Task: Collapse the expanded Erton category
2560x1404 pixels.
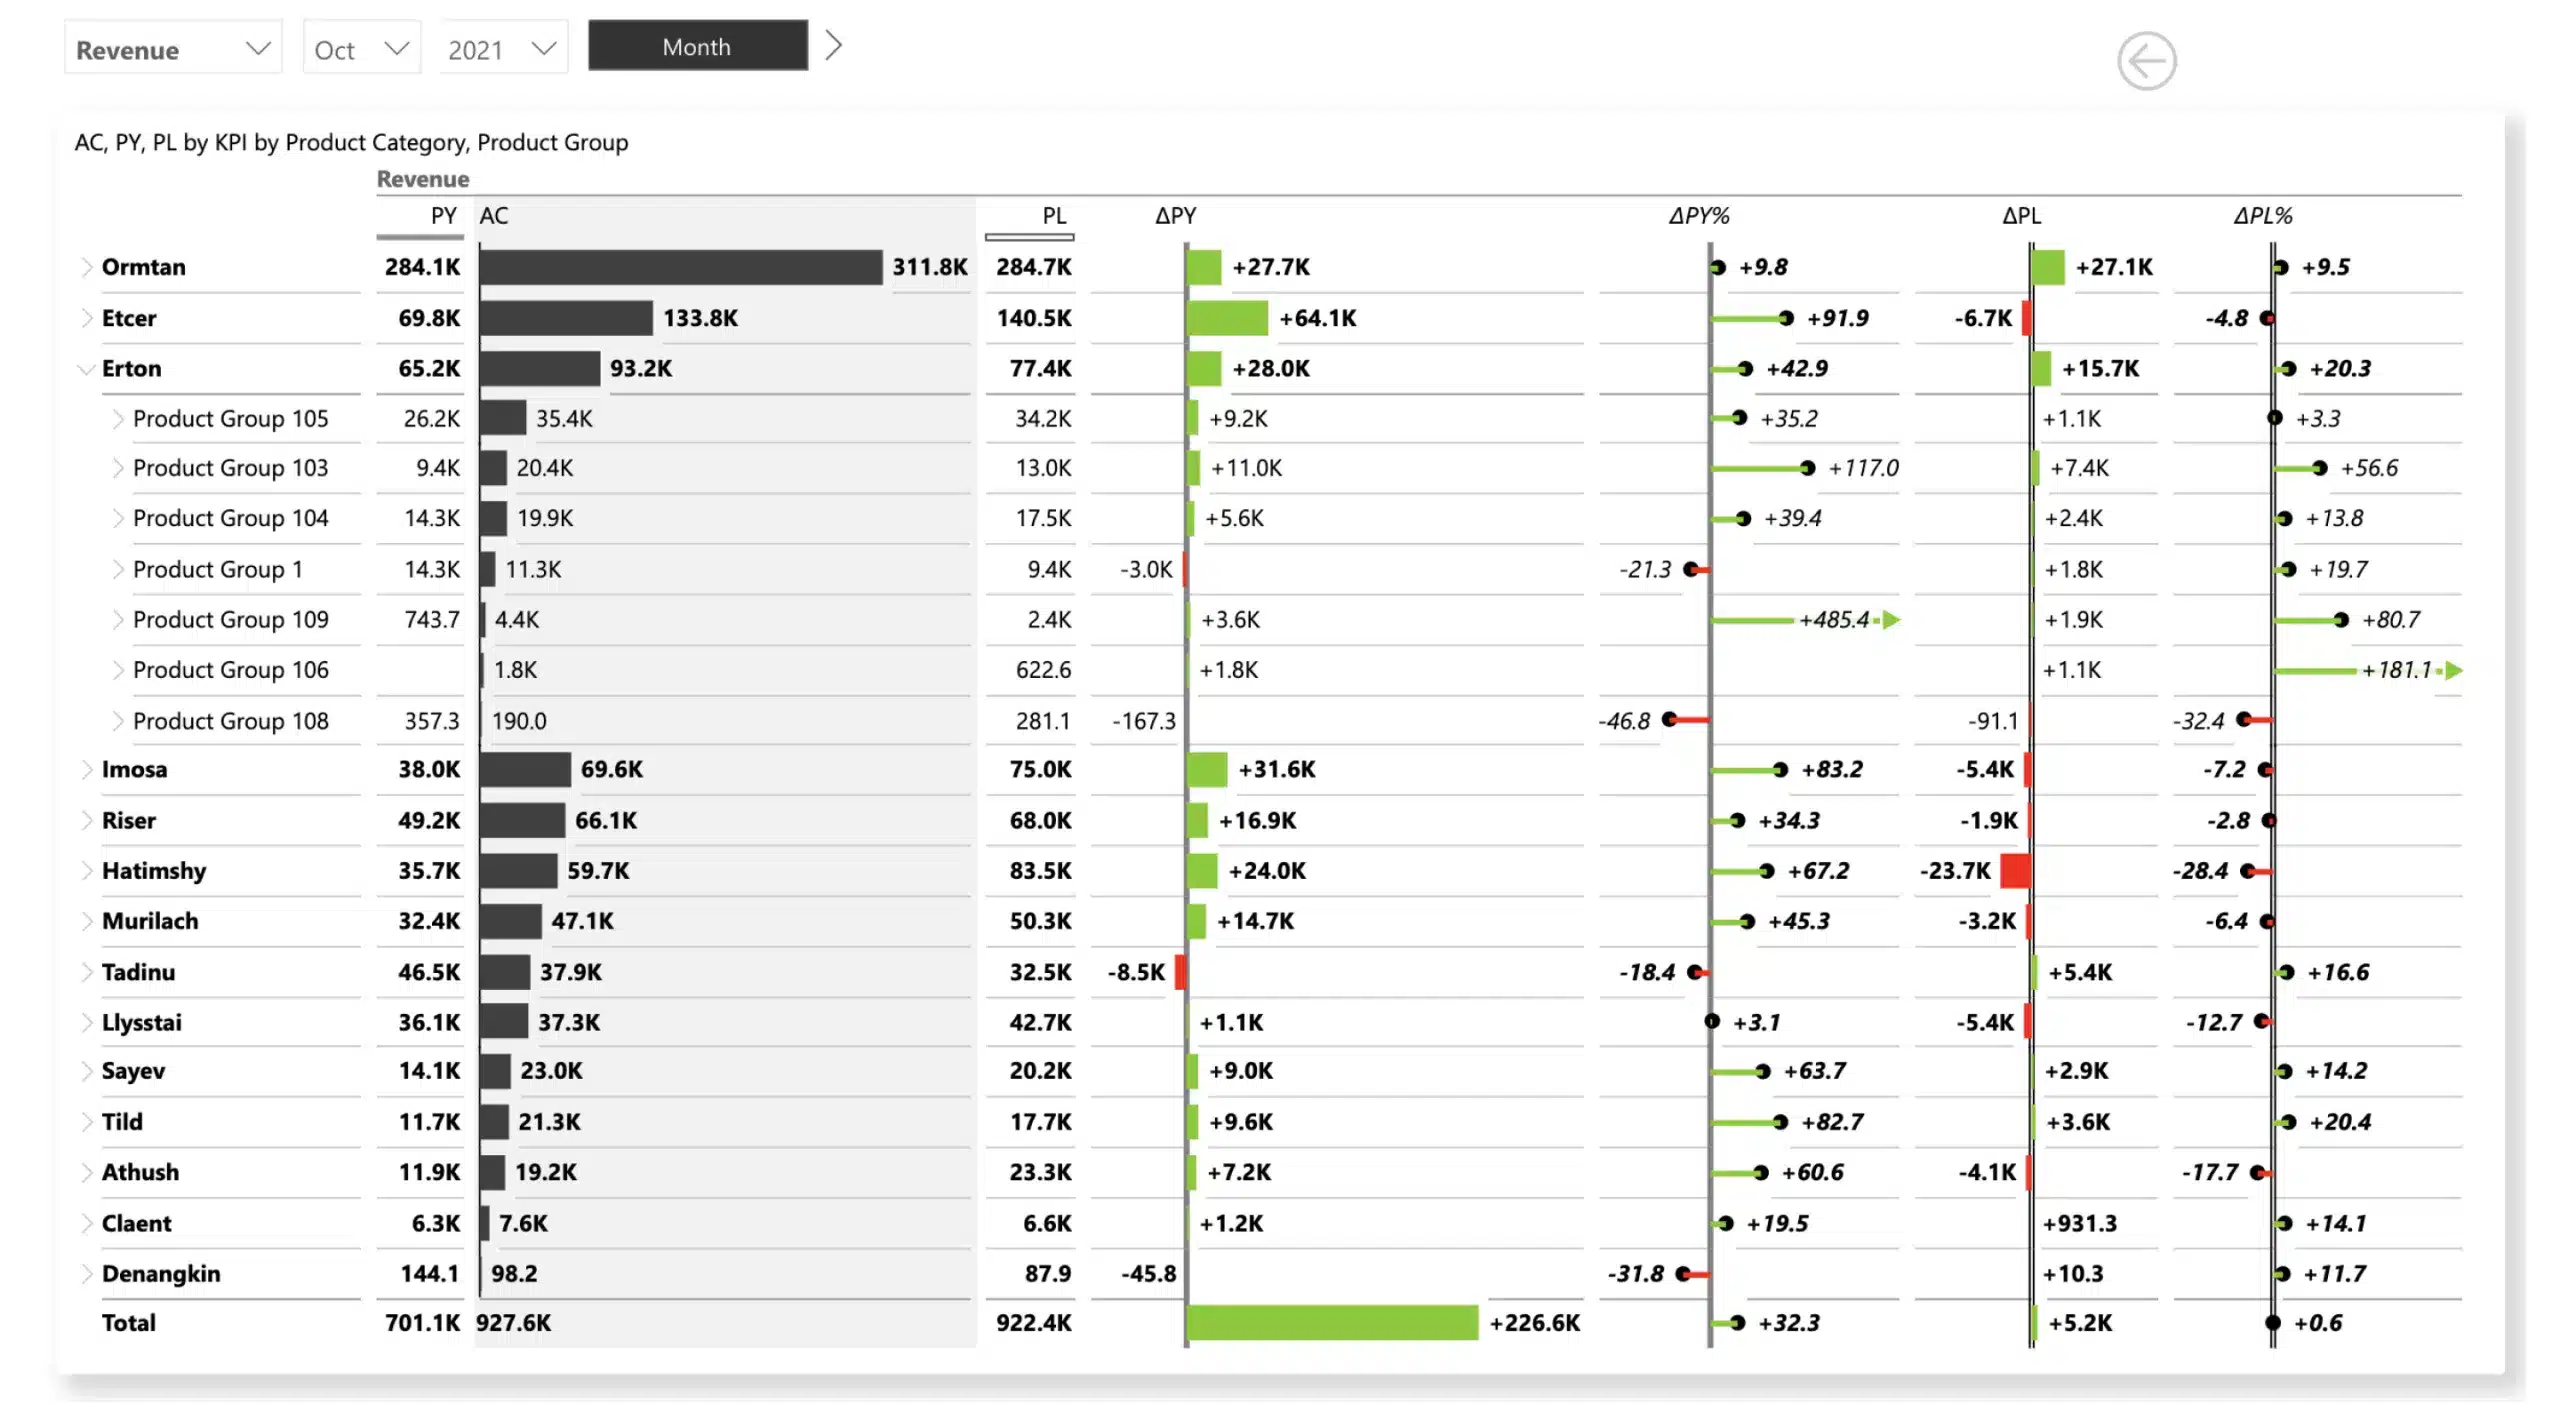Action: [x=85, y=368]
